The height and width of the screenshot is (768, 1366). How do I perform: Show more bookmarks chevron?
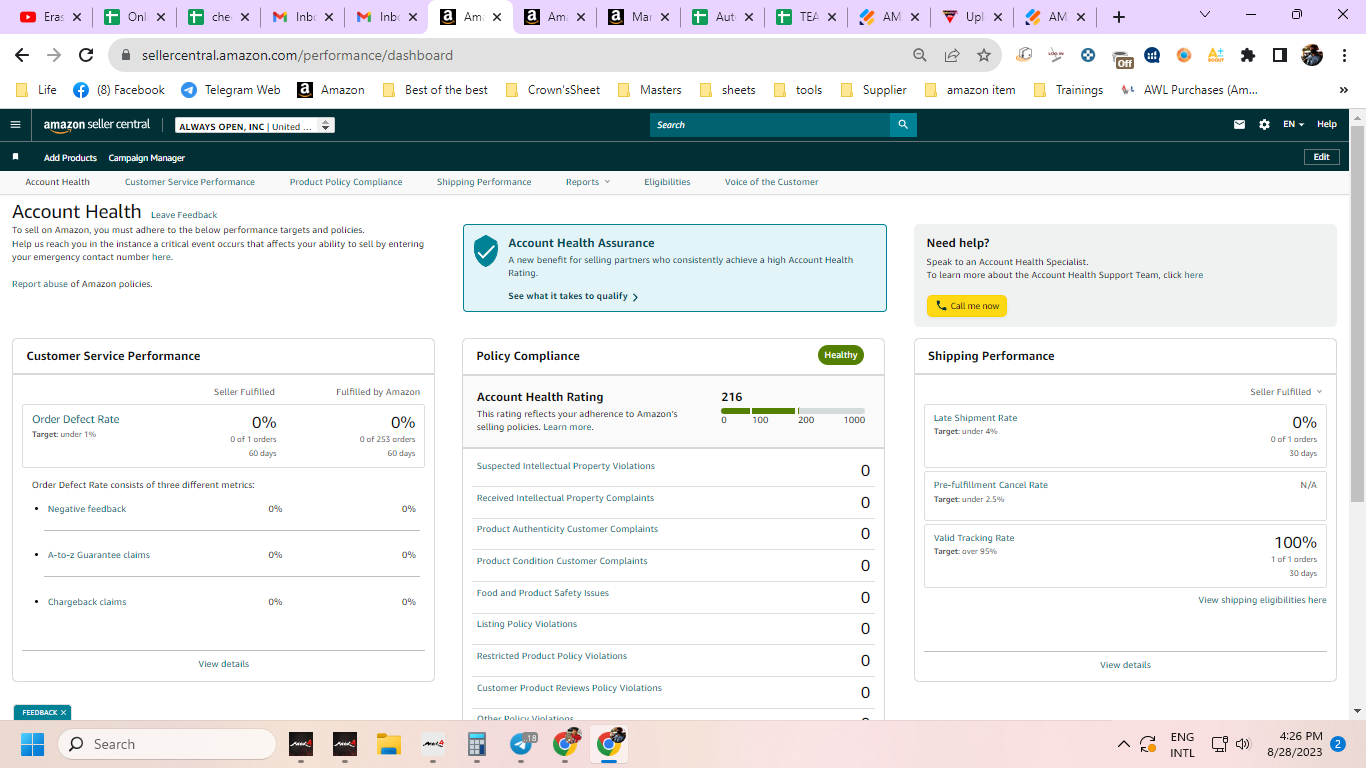[x=1344, y=89]
